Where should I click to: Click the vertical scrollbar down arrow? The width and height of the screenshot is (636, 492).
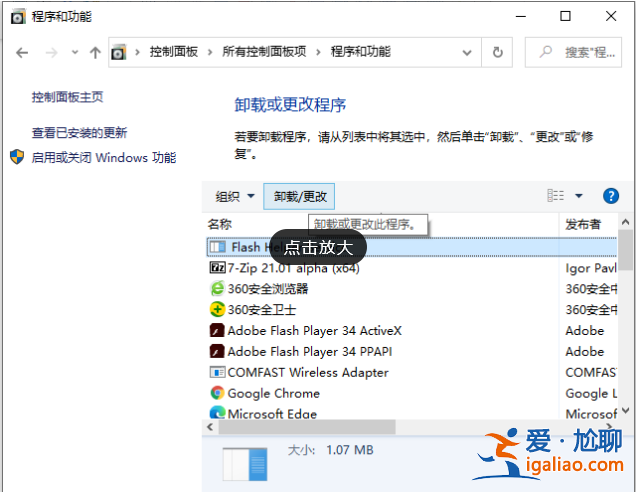(625, 410)
